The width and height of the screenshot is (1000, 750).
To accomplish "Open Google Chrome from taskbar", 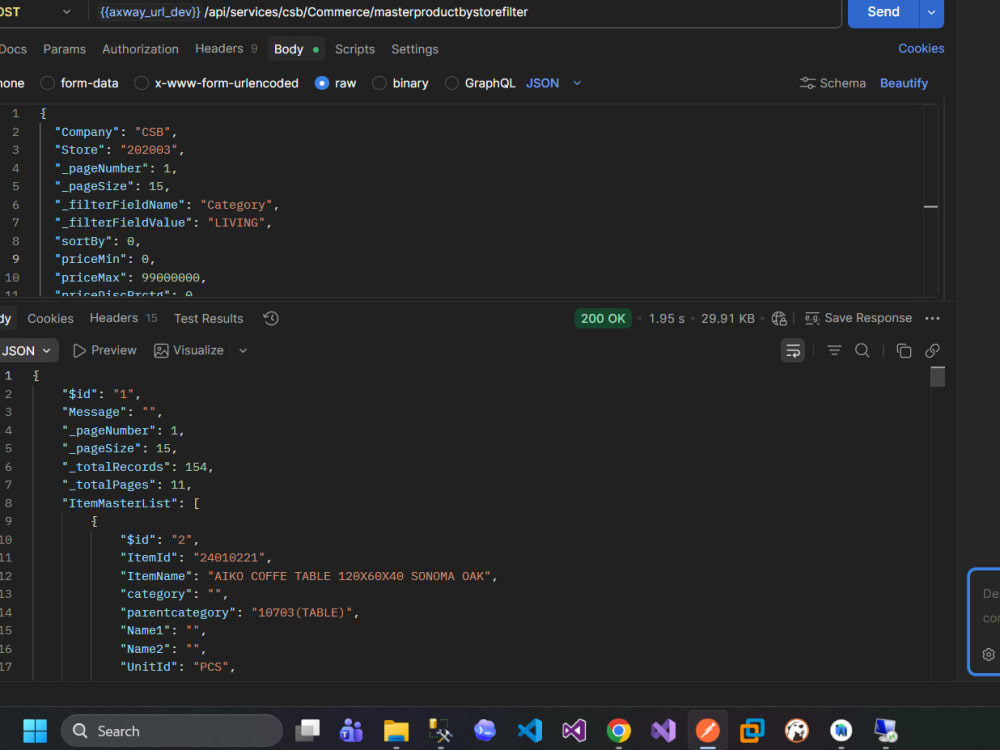I will click(x=619, y=730).
